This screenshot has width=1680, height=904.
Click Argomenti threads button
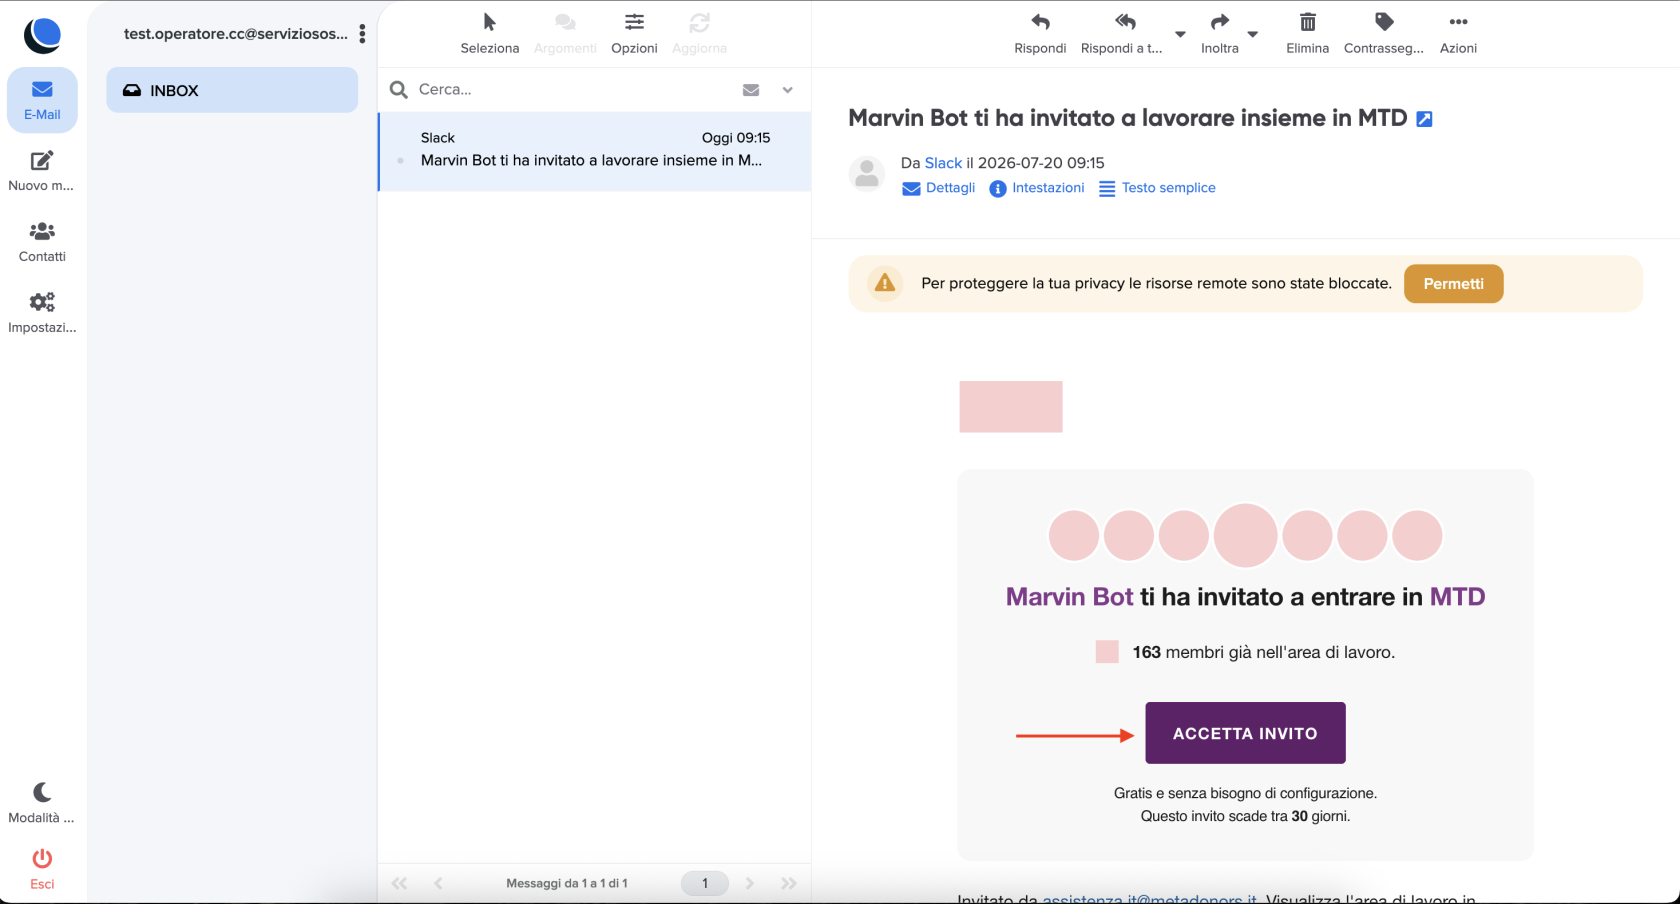click(565, 34)
